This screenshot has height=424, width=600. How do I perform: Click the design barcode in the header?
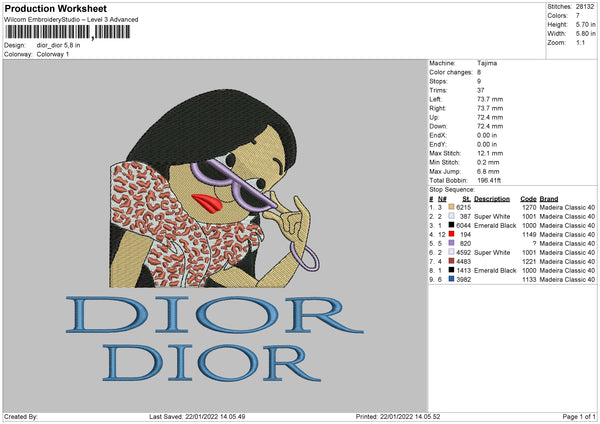point(67,32)
